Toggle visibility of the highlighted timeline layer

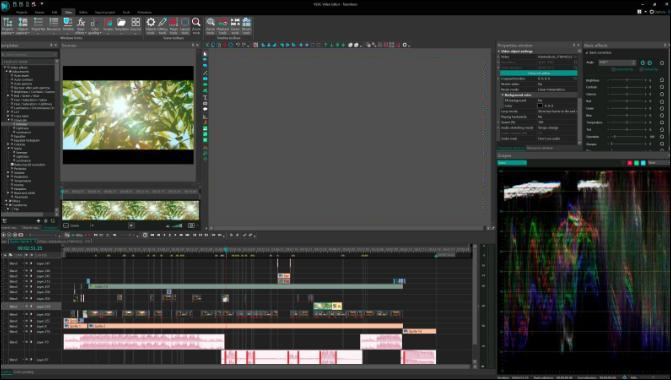click(x=26, y=306)
